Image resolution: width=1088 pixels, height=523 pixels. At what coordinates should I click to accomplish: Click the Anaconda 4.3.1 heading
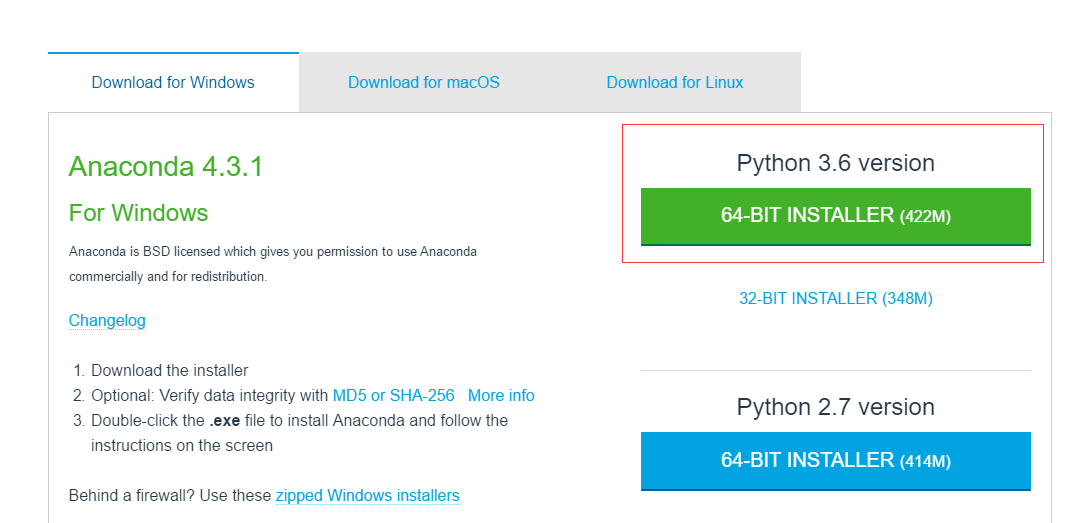coord(166,166)
